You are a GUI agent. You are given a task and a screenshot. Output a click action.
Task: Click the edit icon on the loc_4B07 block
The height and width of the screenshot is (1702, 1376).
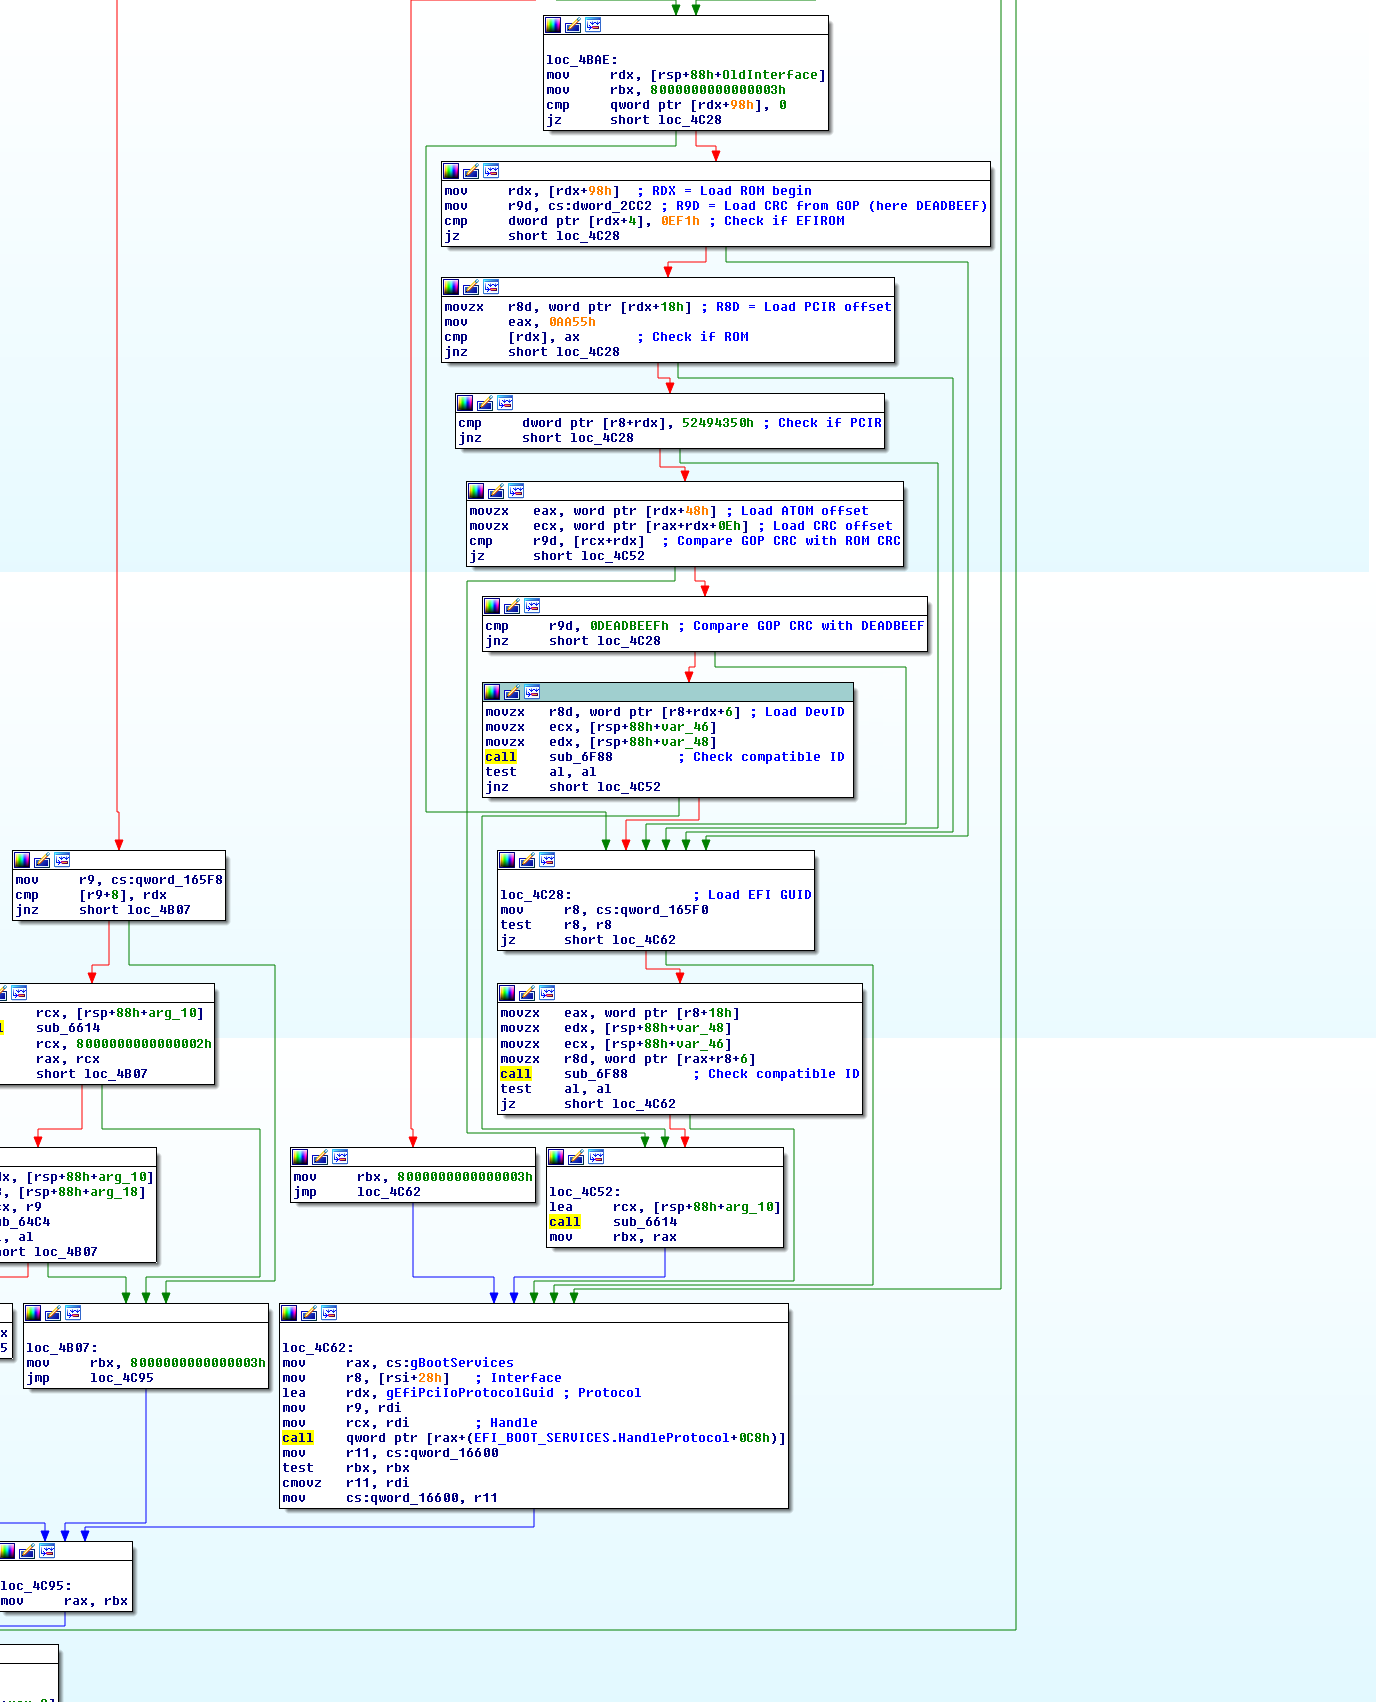(x=53, y=1313)
